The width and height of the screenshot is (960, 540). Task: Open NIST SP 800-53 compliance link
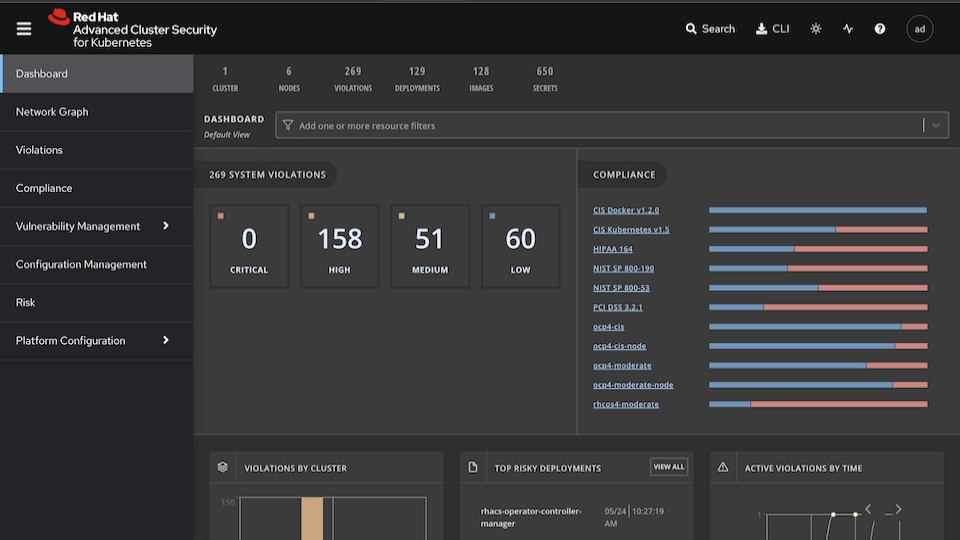coord(621,288)
